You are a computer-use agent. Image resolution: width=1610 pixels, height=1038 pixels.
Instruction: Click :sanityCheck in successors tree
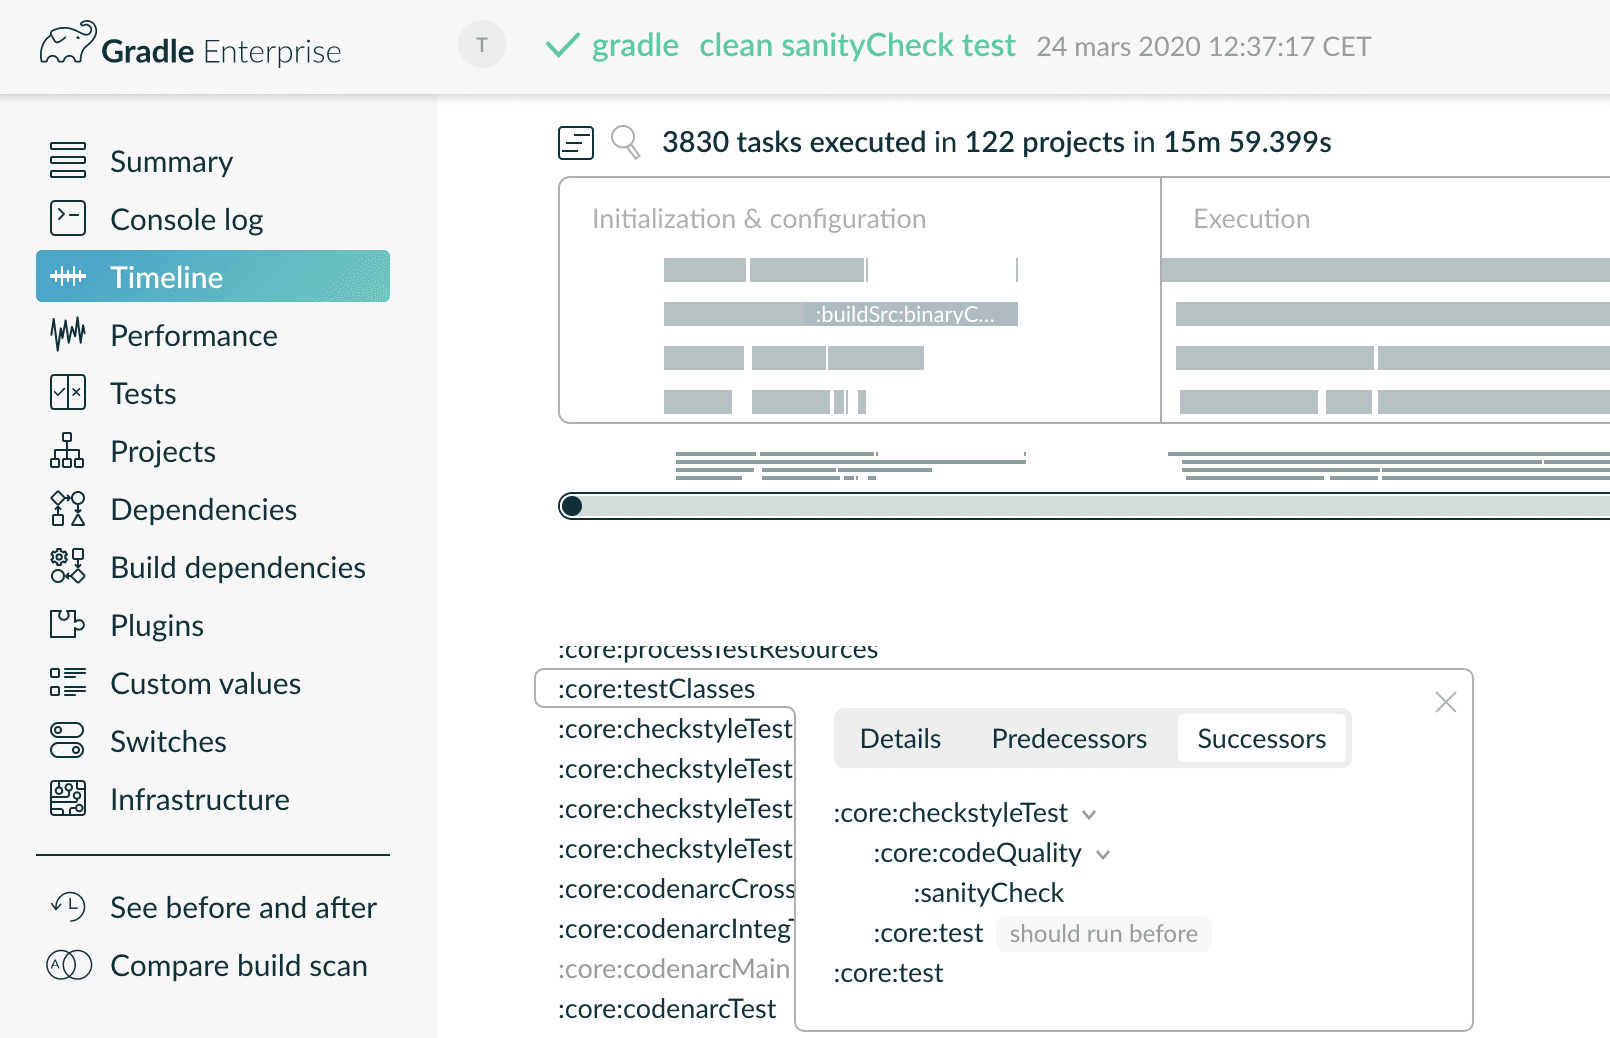point(988,893)
